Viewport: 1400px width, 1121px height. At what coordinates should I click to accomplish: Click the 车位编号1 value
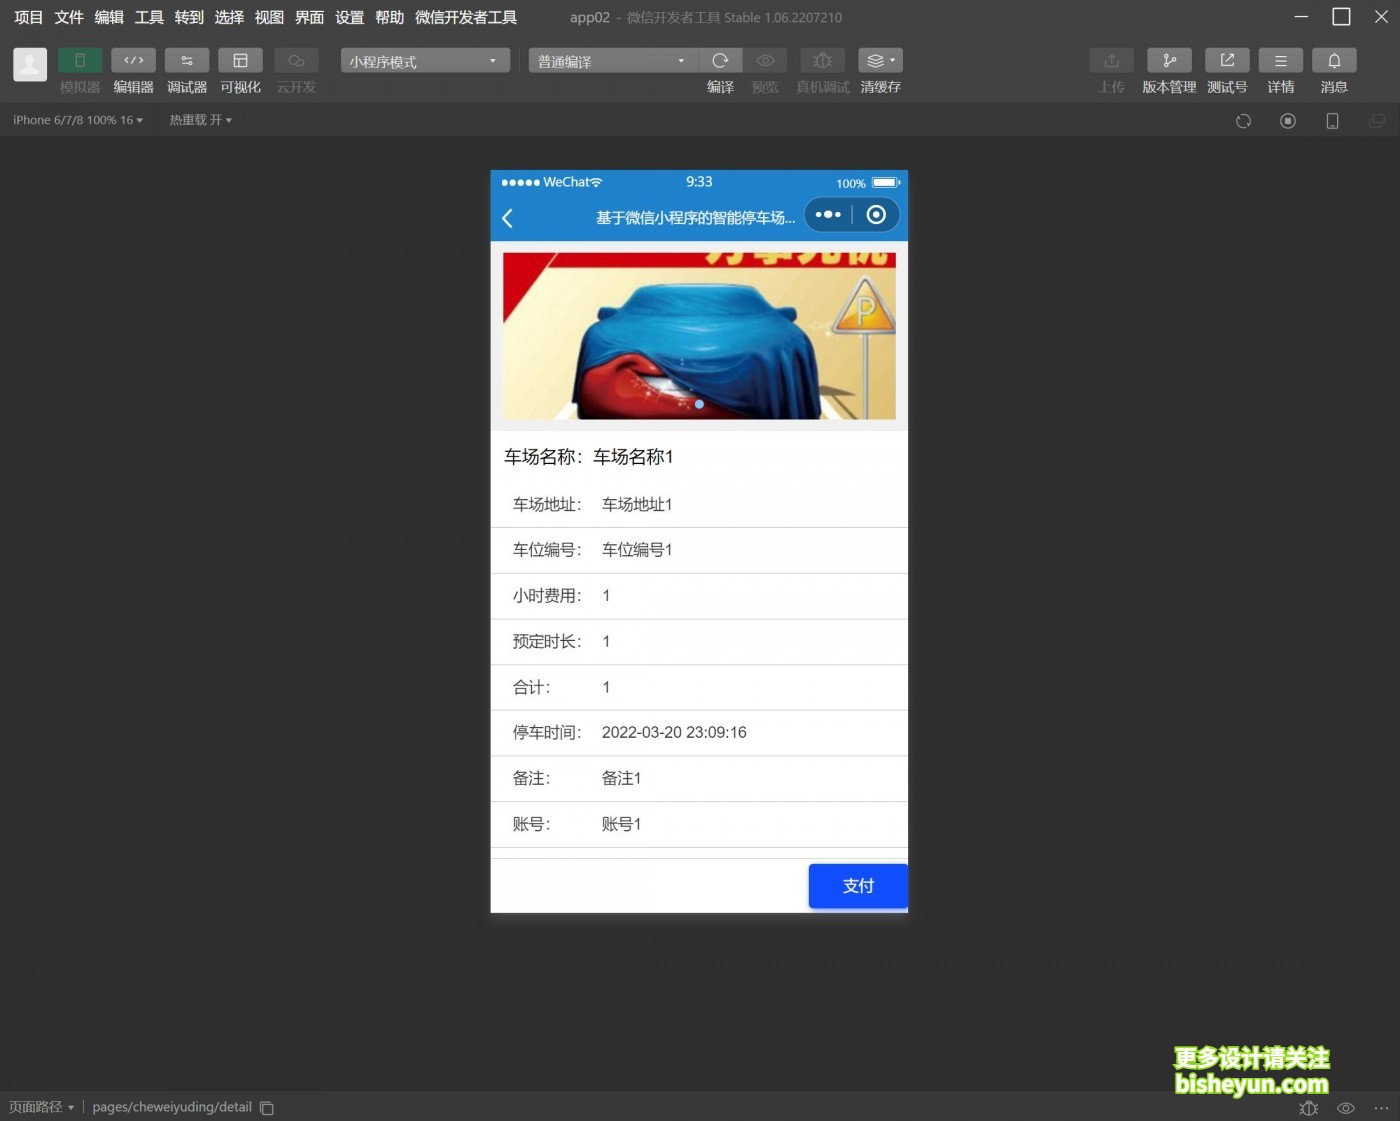coord(637,550)
